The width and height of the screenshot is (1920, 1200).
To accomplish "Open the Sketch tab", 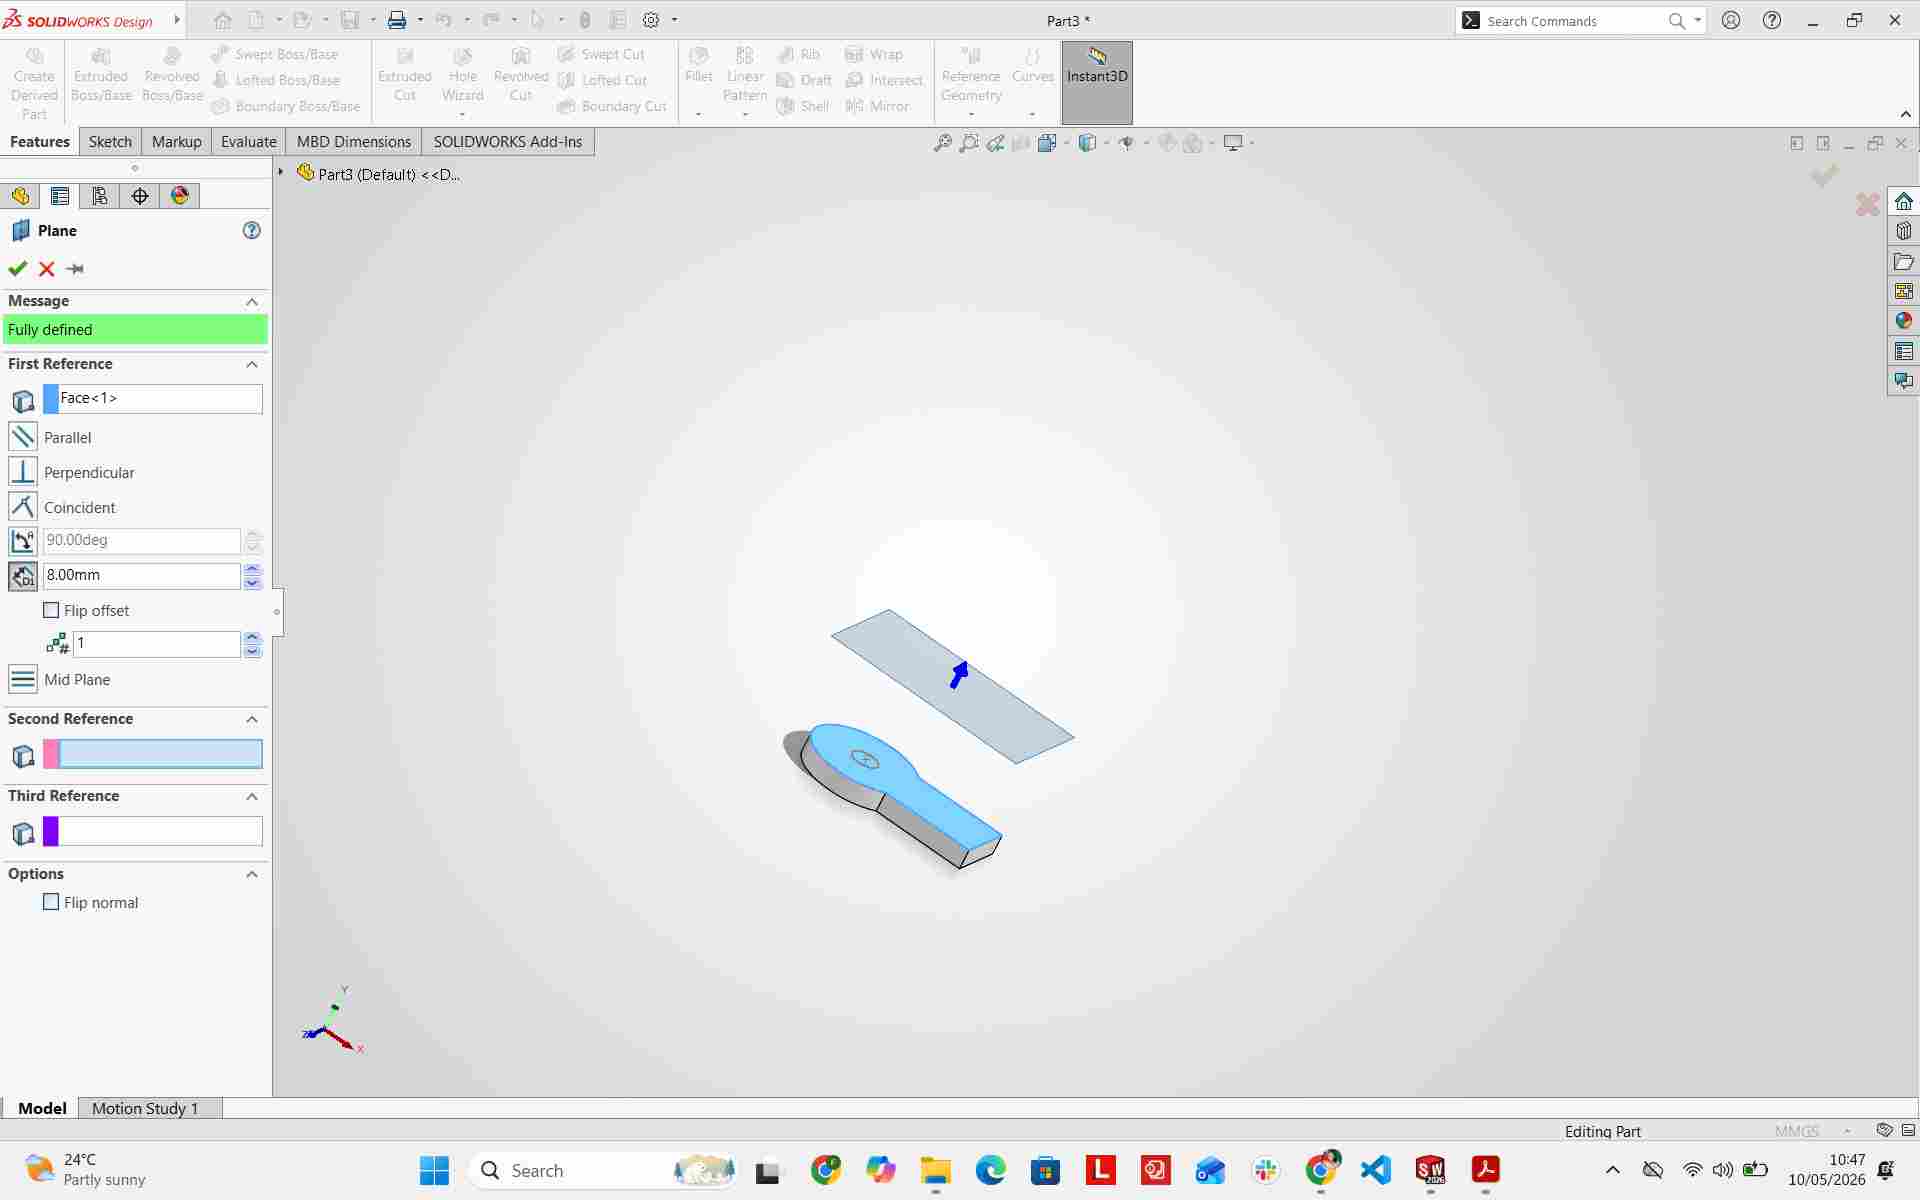I will tap(110, 142).
